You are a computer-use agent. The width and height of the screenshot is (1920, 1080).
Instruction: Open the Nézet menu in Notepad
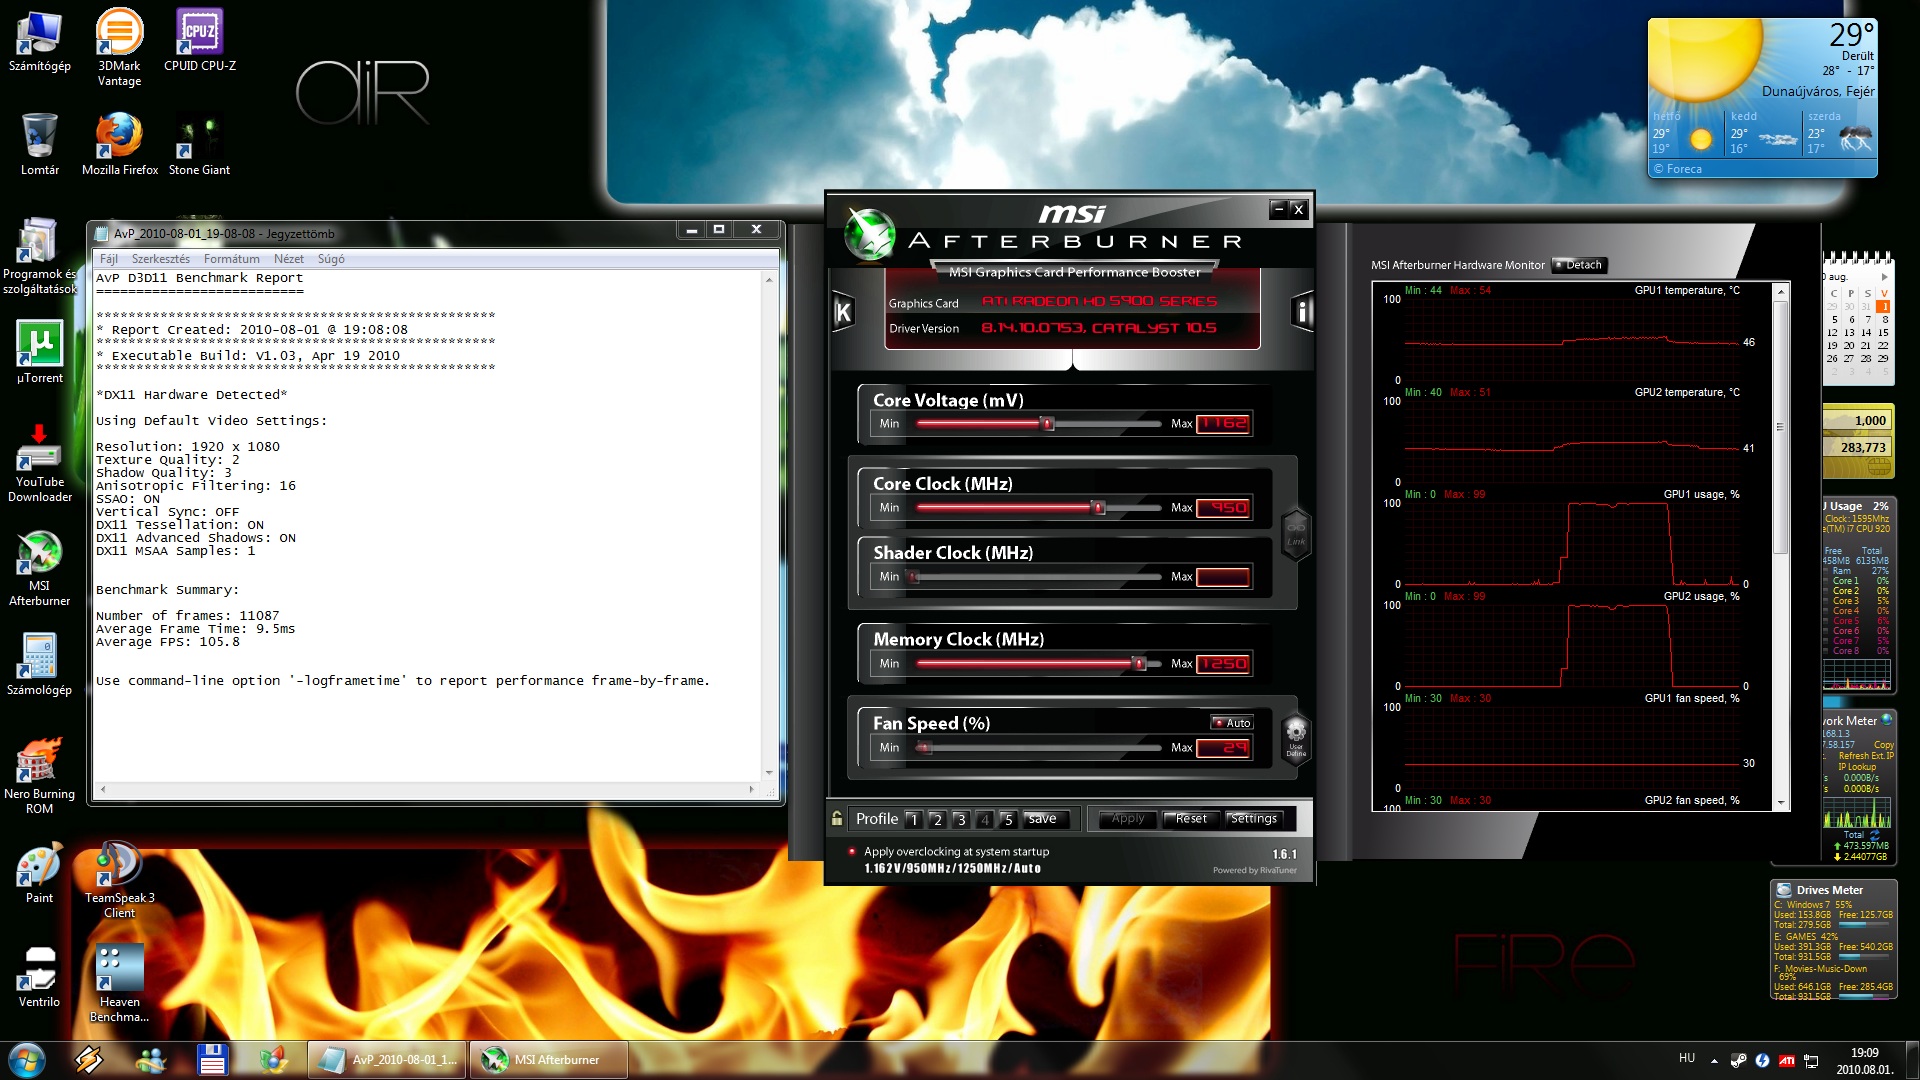(289, 259)
